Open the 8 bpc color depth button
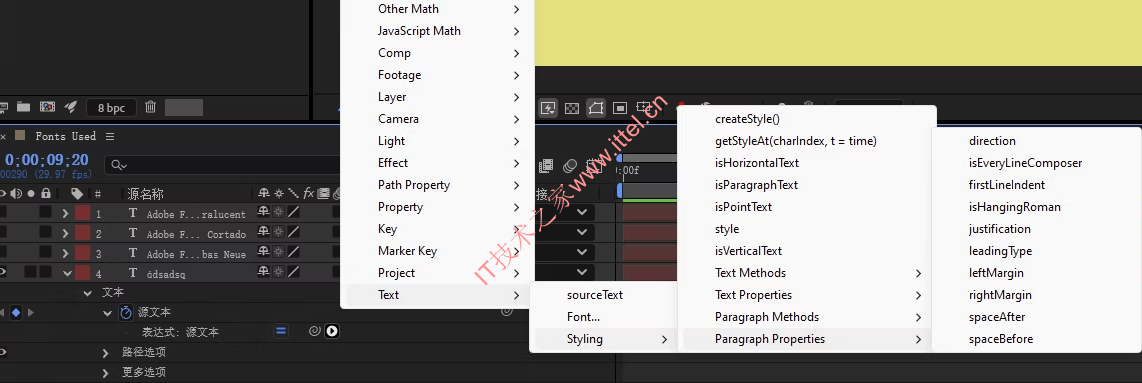The image size is (1142, 383). click(111, 108)
